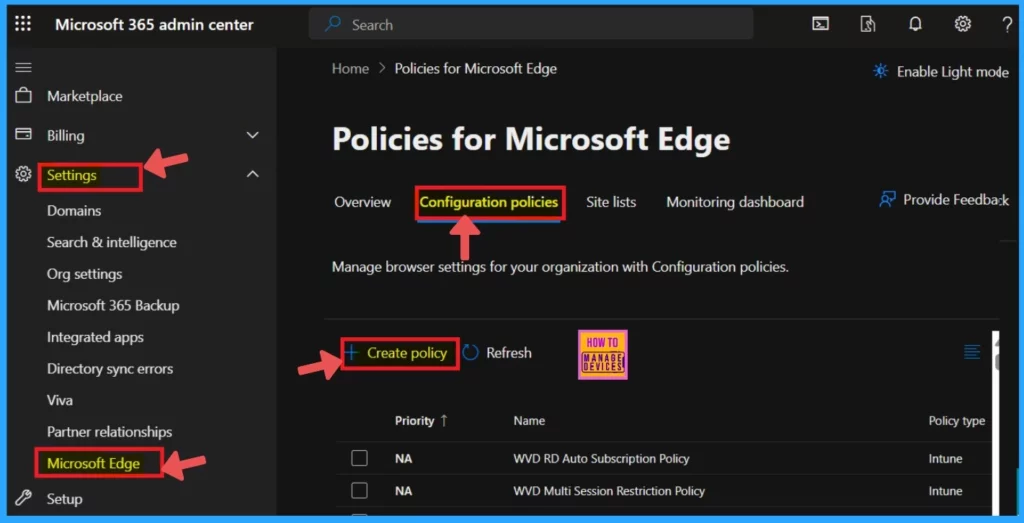The height and width of the screenshot is (523, 1024).
Task: Collapse the navigation menu hamburger icon
Action: tap(24, 68)
